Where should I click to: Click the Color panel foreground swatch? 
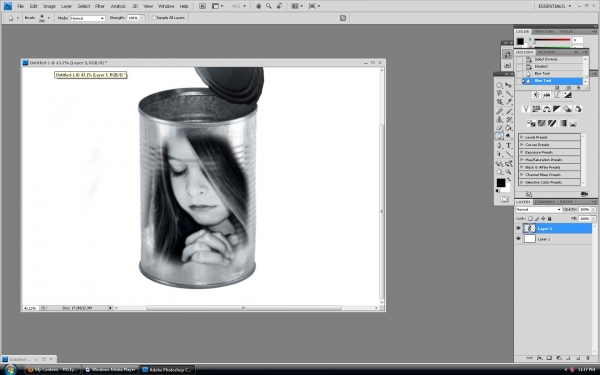coord(520,41)
